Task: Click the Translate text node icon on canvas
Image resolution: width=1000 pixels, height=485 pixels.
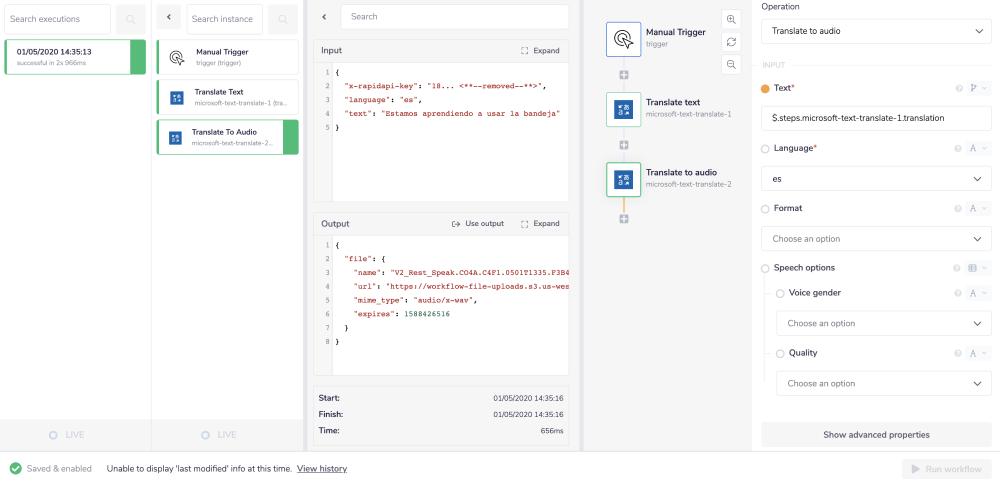Action: pyautogui.click(x=623, y=109)
